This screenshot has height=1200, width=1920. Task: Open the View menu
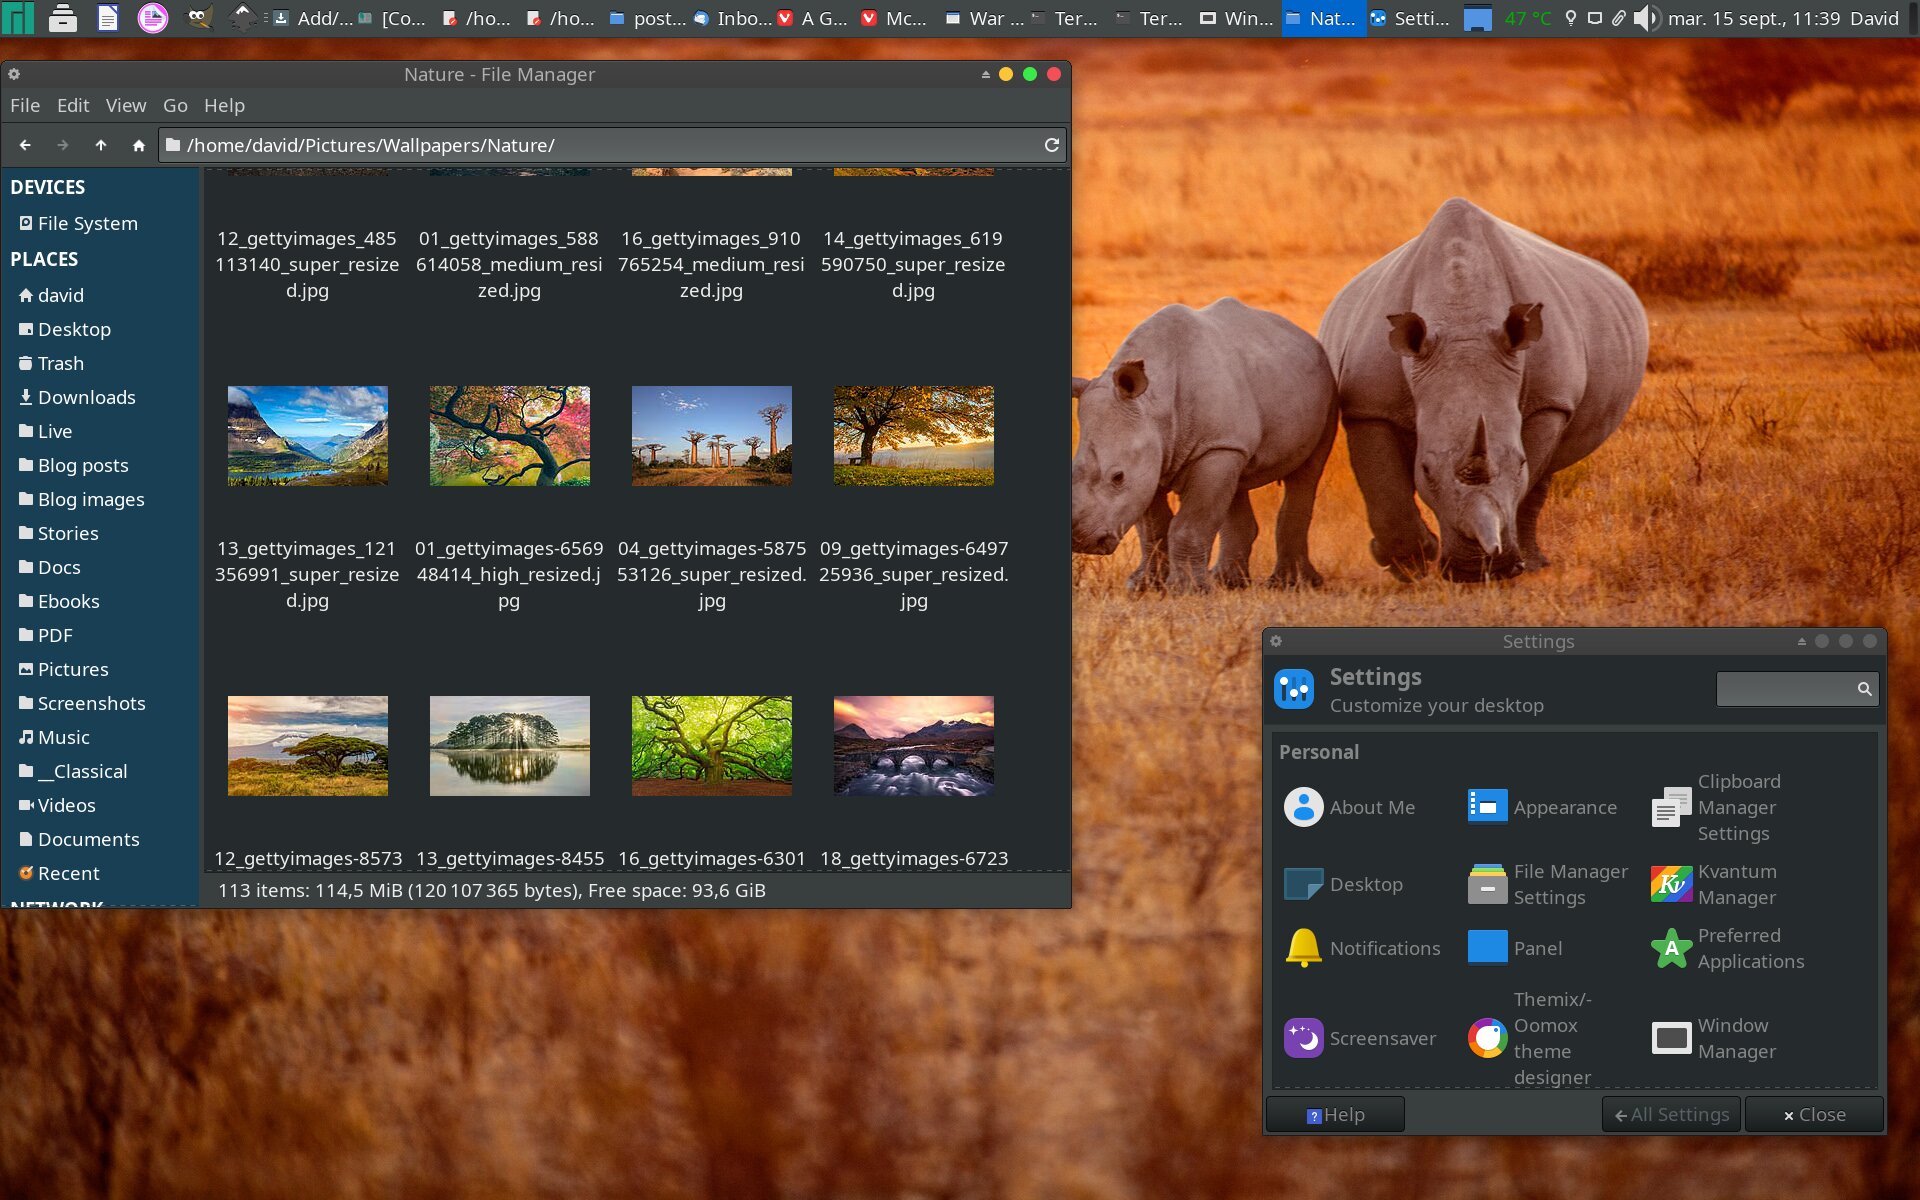[125, 105]
